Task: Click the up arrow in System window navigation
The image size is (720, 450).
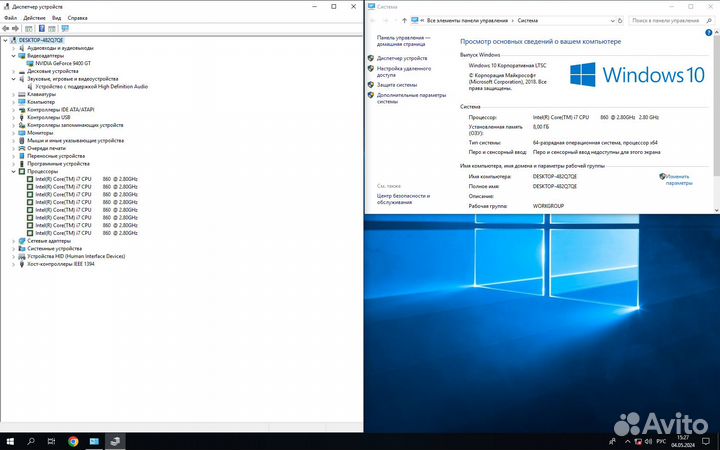Action: click(404, 19)
